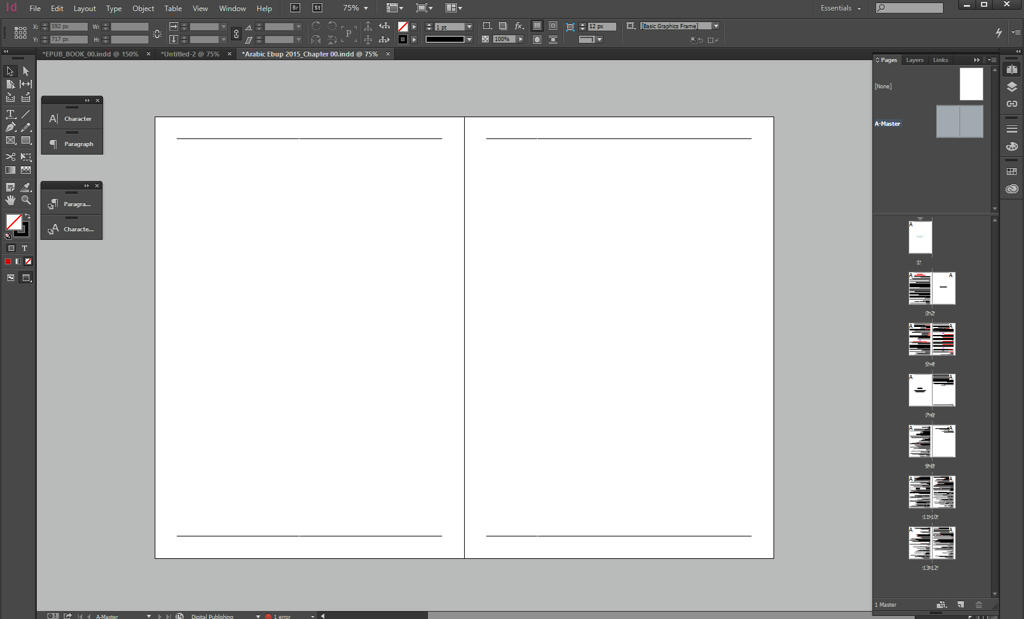The width and height of the screenshot is (1024, 619).
Task: Select the Line tool
Action: click(x=26, y=114)
